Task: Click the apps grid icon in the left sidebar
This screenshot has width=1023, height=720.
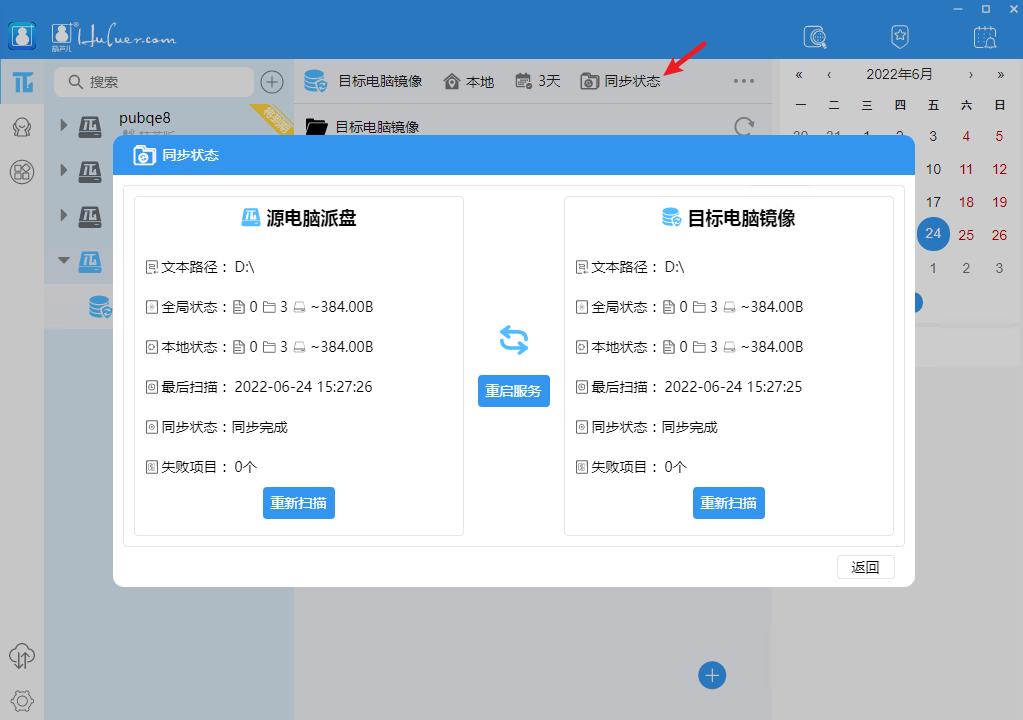Action: [x=21, y=171]
